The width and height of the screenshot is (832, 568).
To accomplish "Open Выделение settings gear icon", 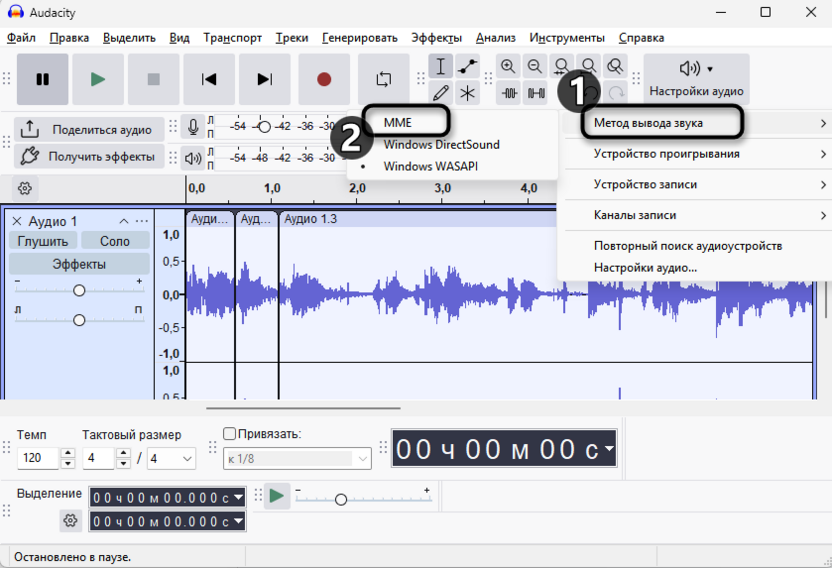I will (71, 520).
